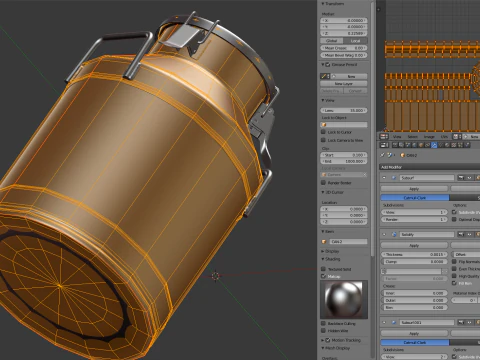Click the matcap sphere preview thumbnail
The width and height of the screenshot is (480, 360).
point(344,299)
